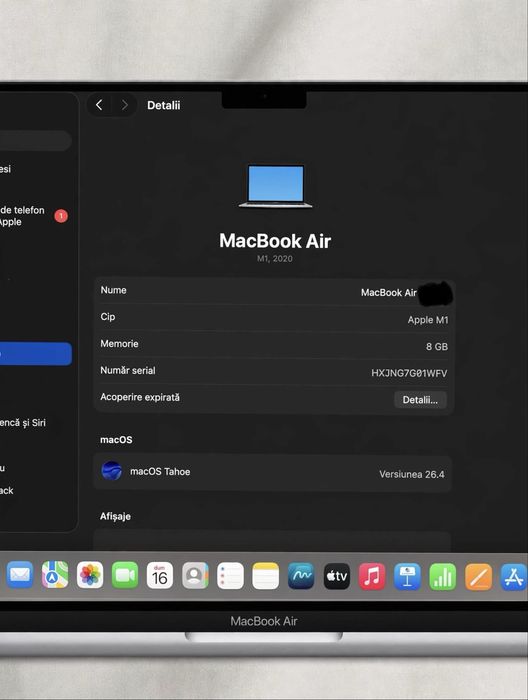Viewport: 528px width, 700px height.
Task: Click the Apple M1 chip value
Action: (428, 320)
